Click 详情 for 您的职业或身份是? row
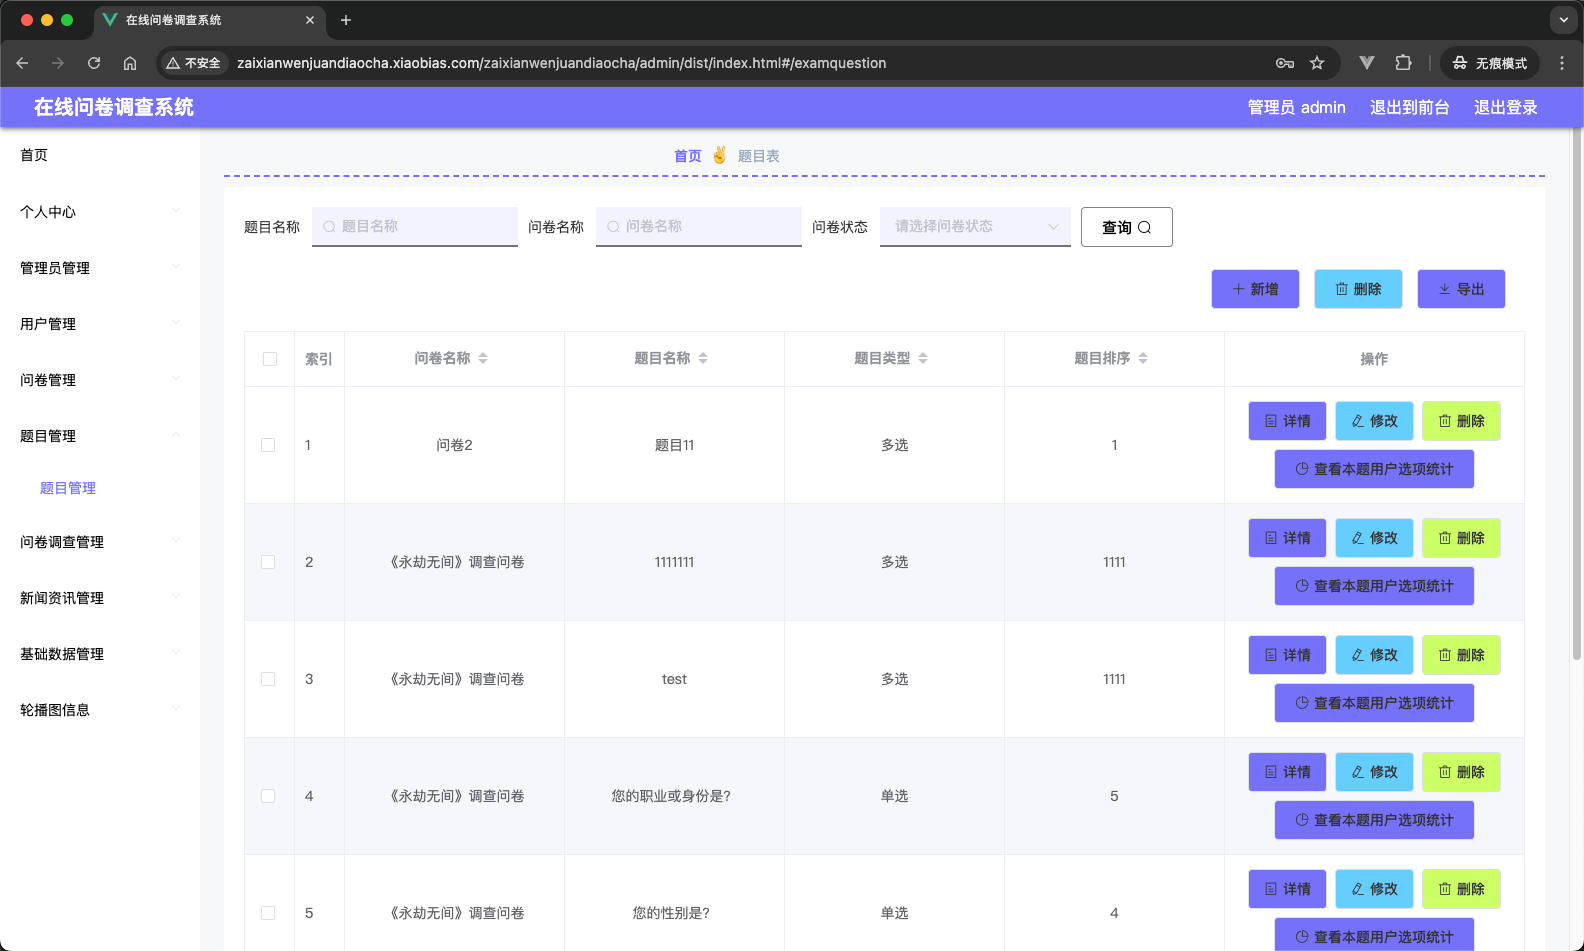The height and width of the screenshot is (951, 1584). [x=1287, y=772]
